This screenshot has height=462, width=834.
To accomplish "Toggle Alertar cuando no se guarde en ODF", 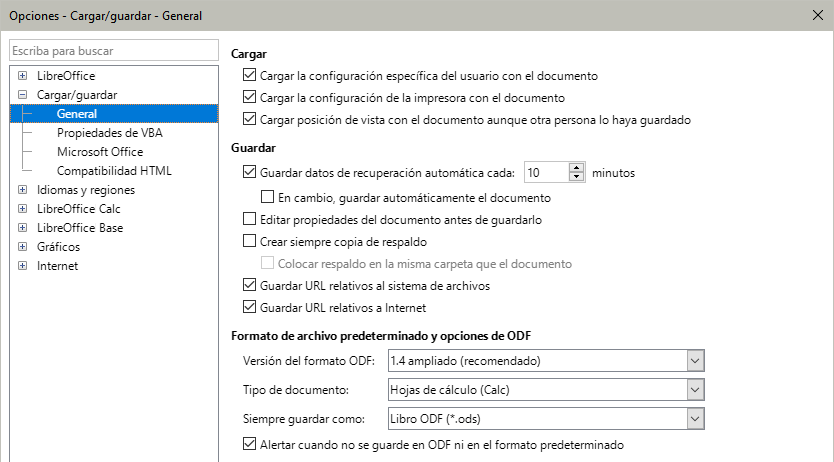I will pos(249,443).
